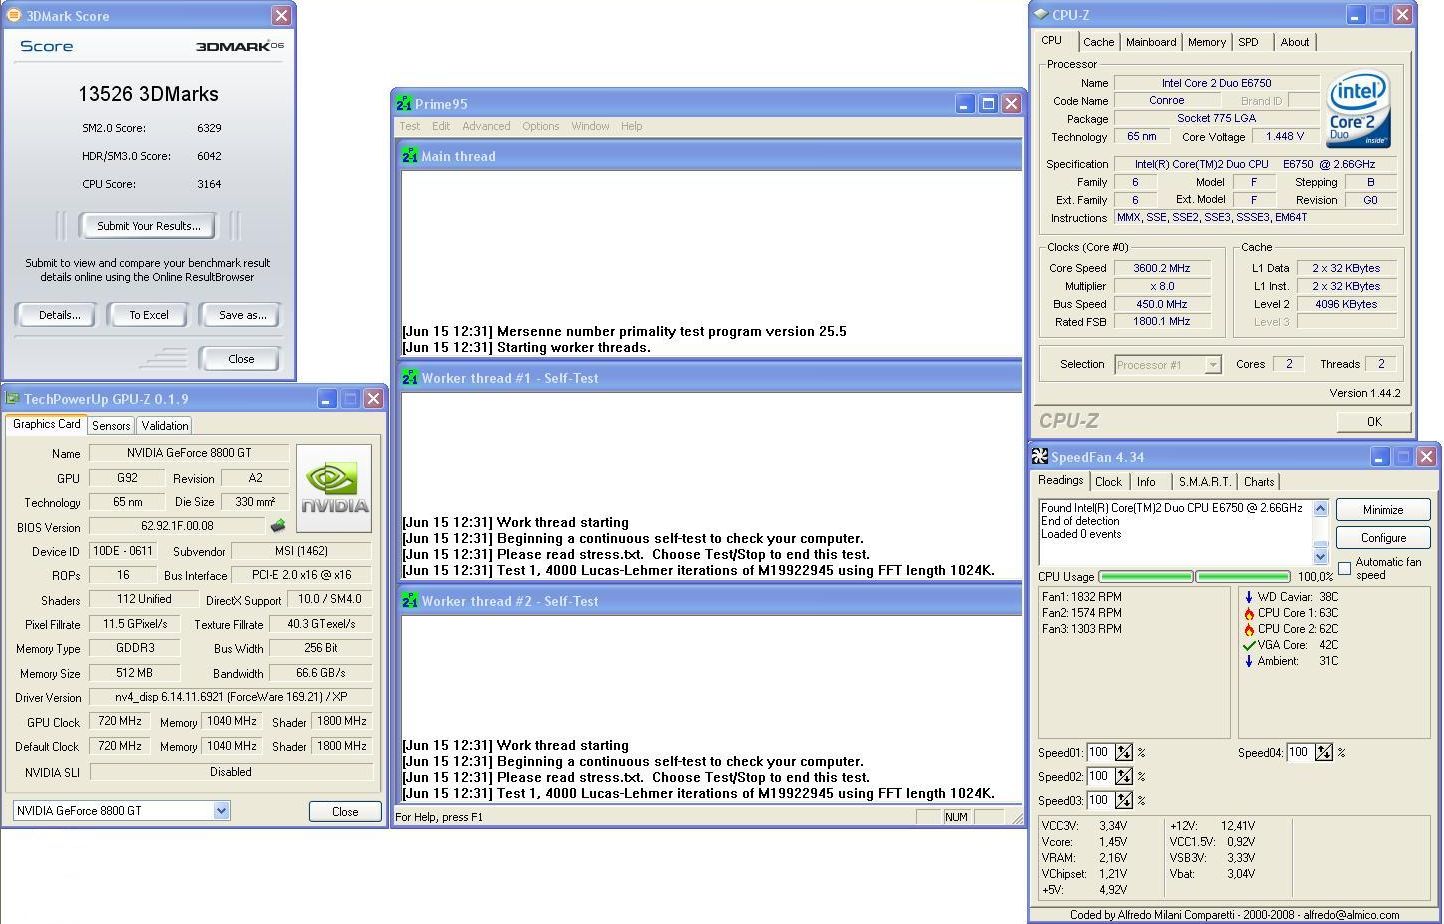Click the Core Speed 3600.2 MHz value
This screenshot has width=1444, height=924.
(1162, 268)
